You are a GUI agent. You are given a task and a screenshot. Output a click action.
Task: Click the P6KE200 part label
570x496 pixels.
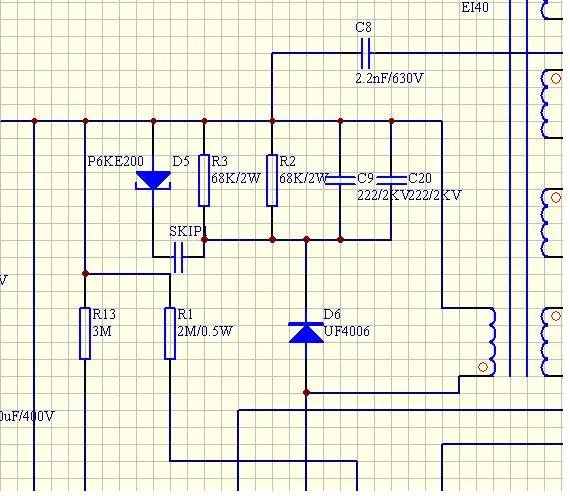(x=116, y=161)
